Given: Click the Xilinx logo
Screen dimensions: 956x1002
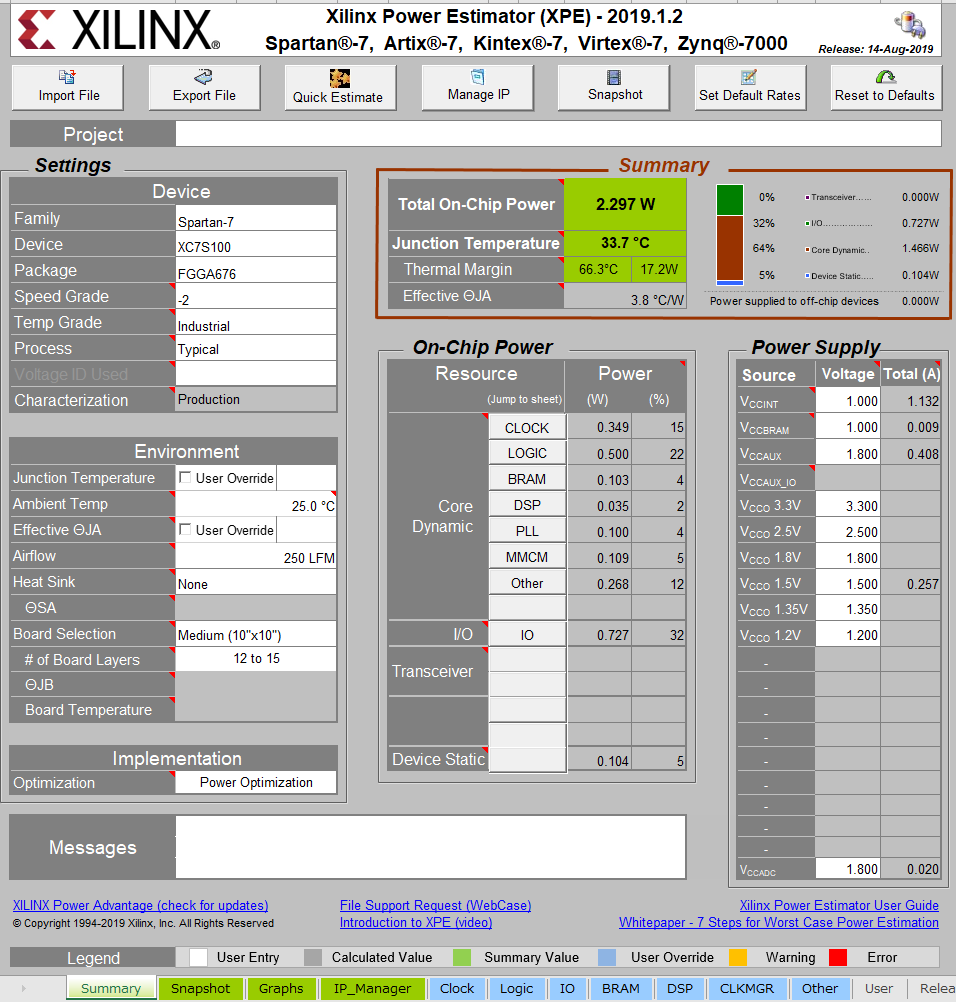Looking at the screenshot, I should (x=119, y=30).
